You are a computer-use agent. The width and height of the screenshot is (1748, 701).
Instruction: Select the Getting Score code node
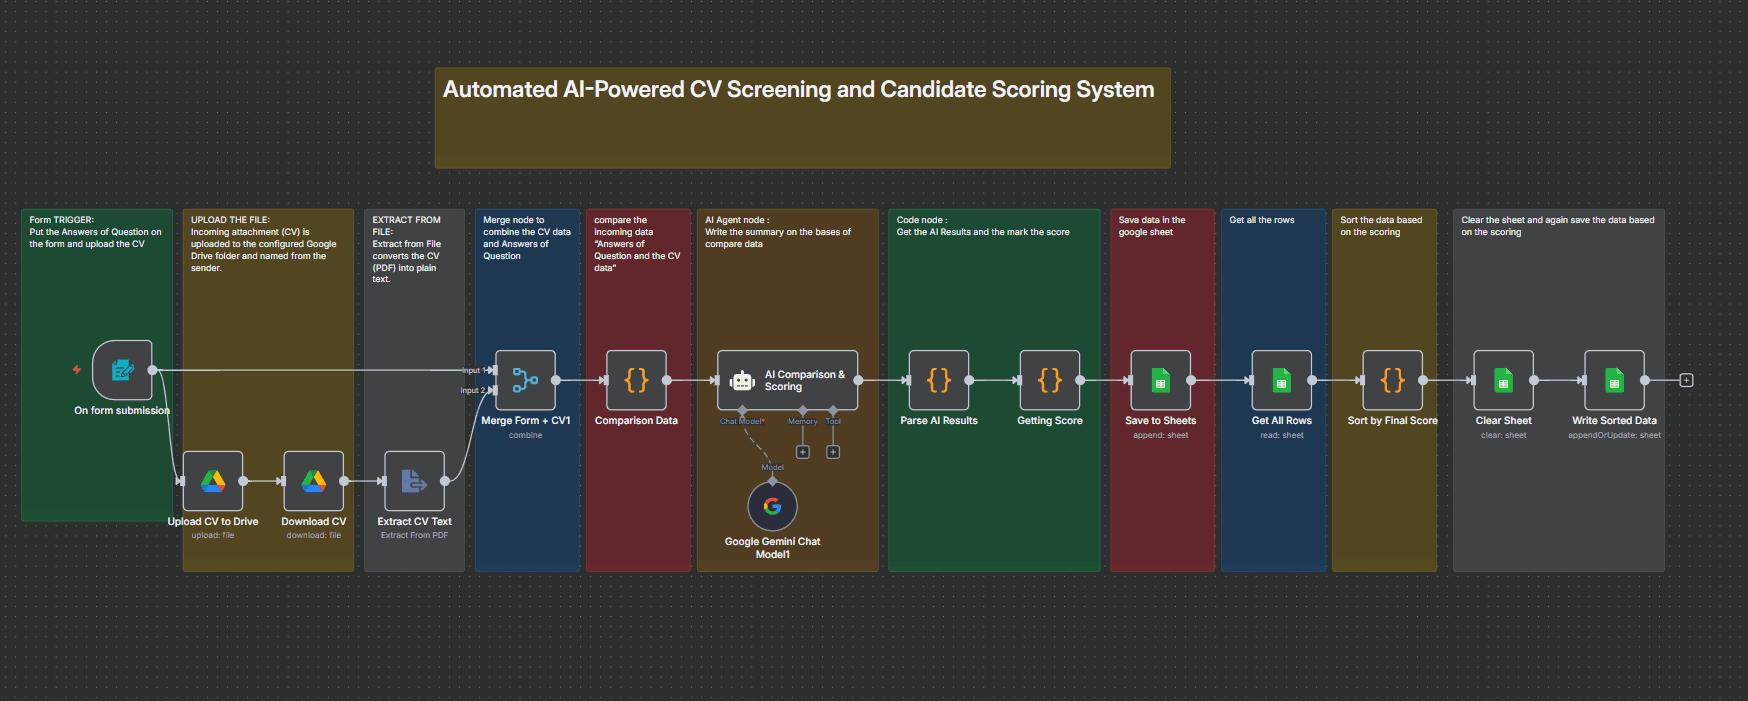pos(1049,380)
